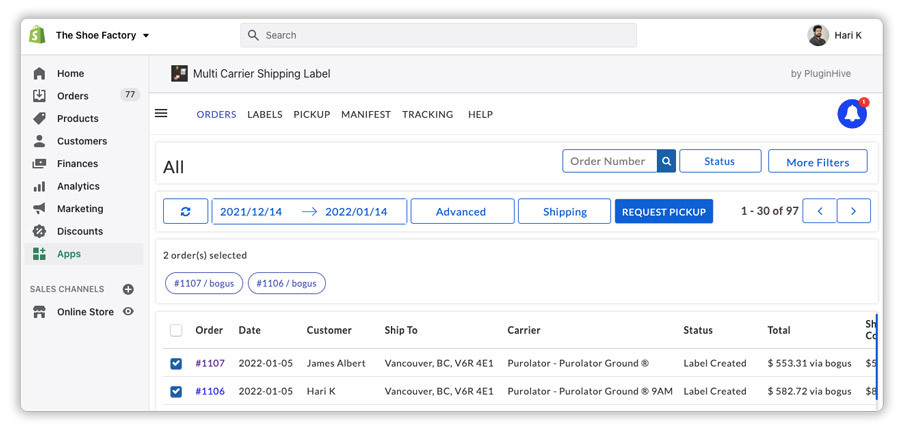Click the search magnifier icon in top bar
Image resolution: width=900 pixels, height=427 pixels.
[x=253, y=35]
